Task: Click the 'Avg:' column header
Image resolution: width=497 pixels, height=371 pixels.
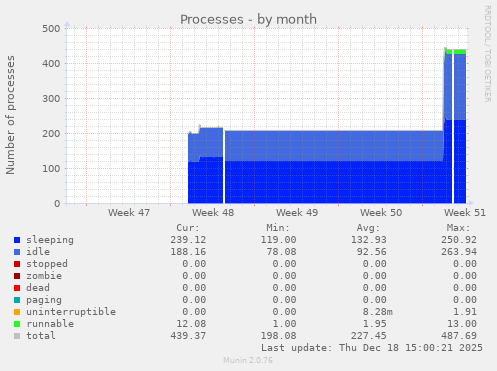Action: coord(368,228)
